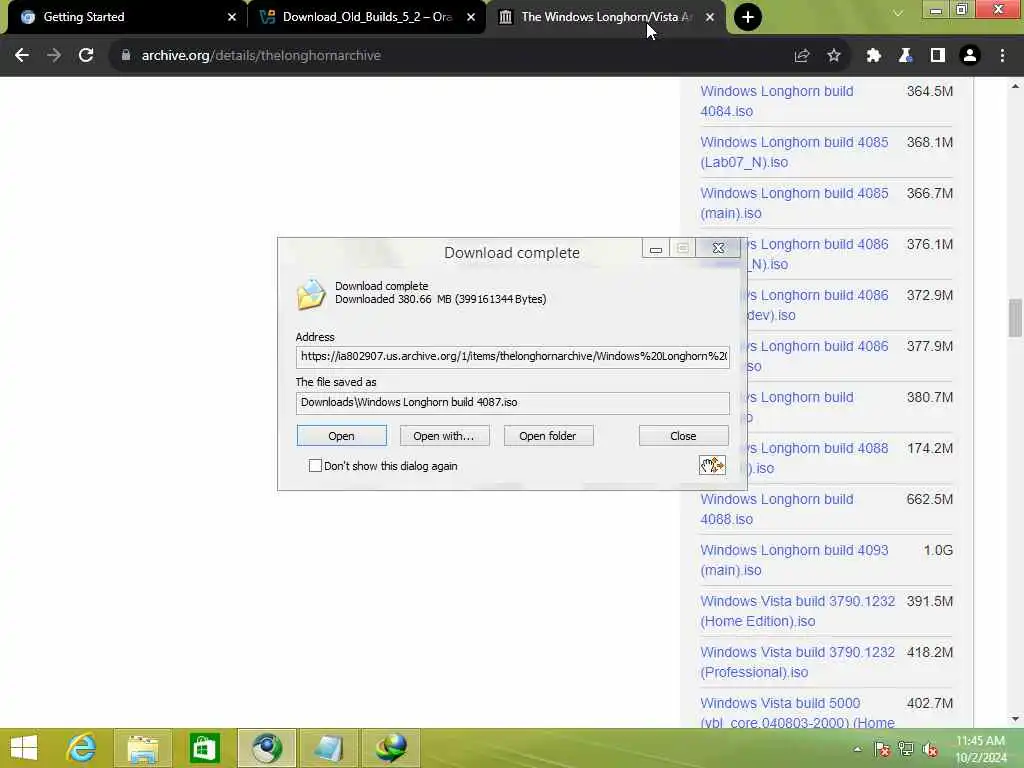Open Windows Store from taskbar
The image size is (1024, 768).
pos(204,748)
